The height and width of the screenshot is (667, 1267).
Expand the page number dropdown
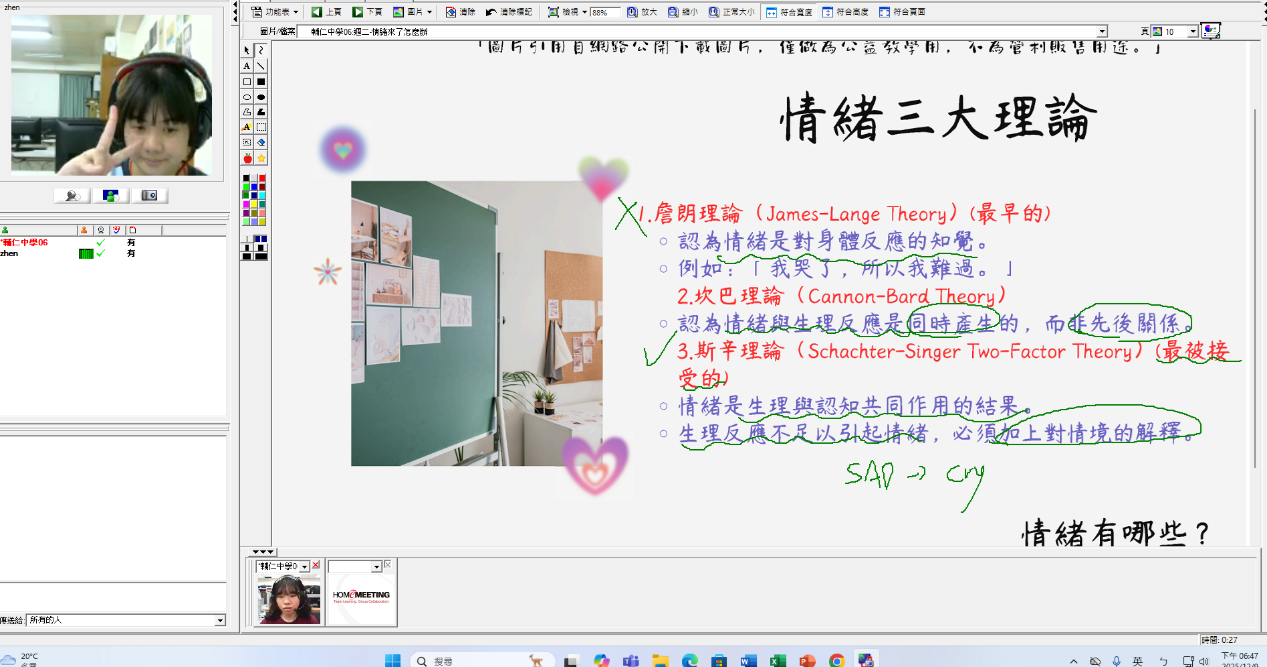tap(1192, 32)
